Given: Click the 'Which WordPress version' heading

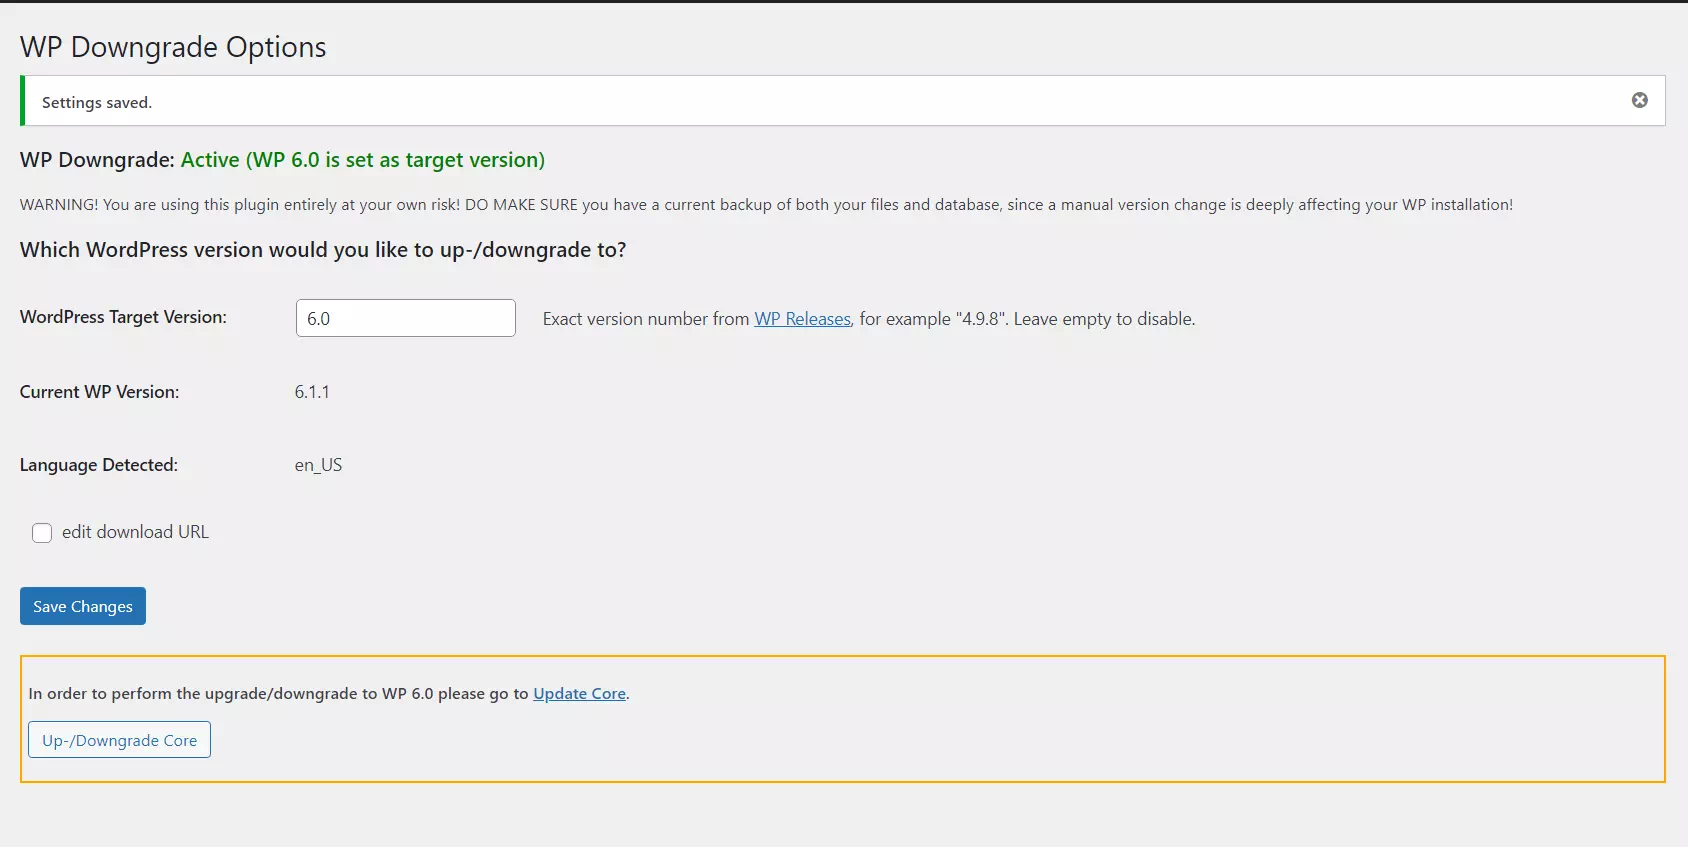Looking at the screenshot, I should (323, 250).
